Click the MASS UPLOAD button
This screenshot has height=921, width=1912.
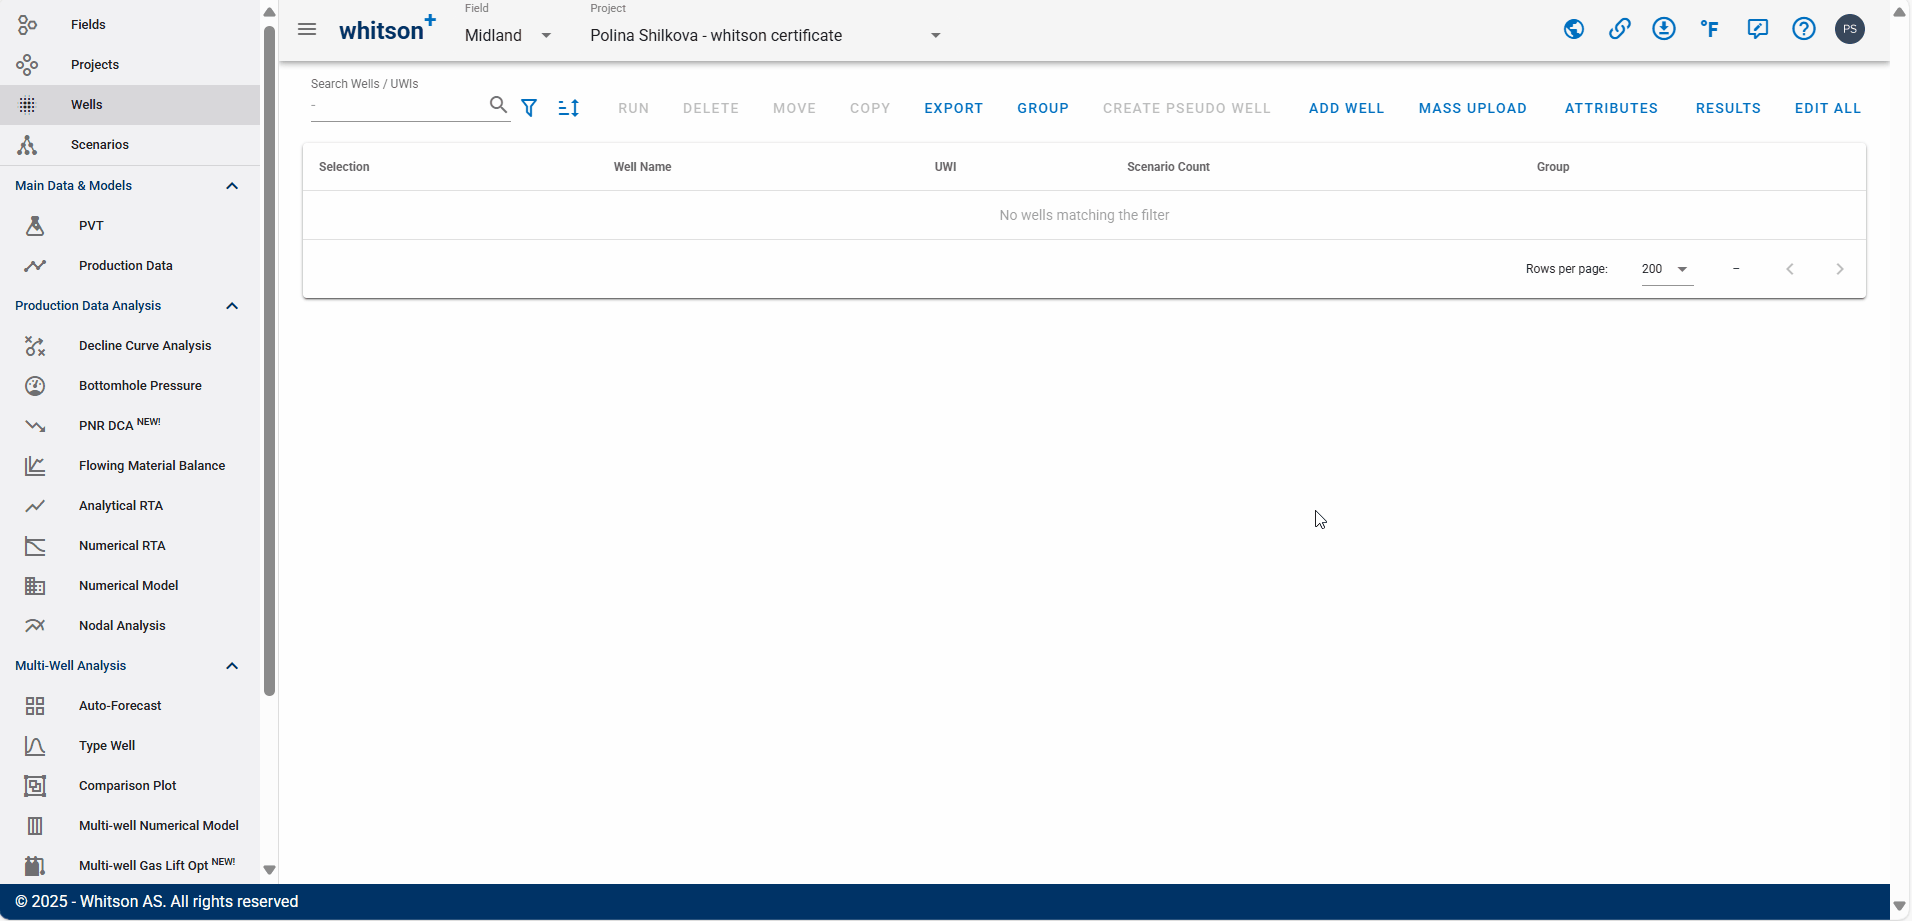click(1472, 108)
